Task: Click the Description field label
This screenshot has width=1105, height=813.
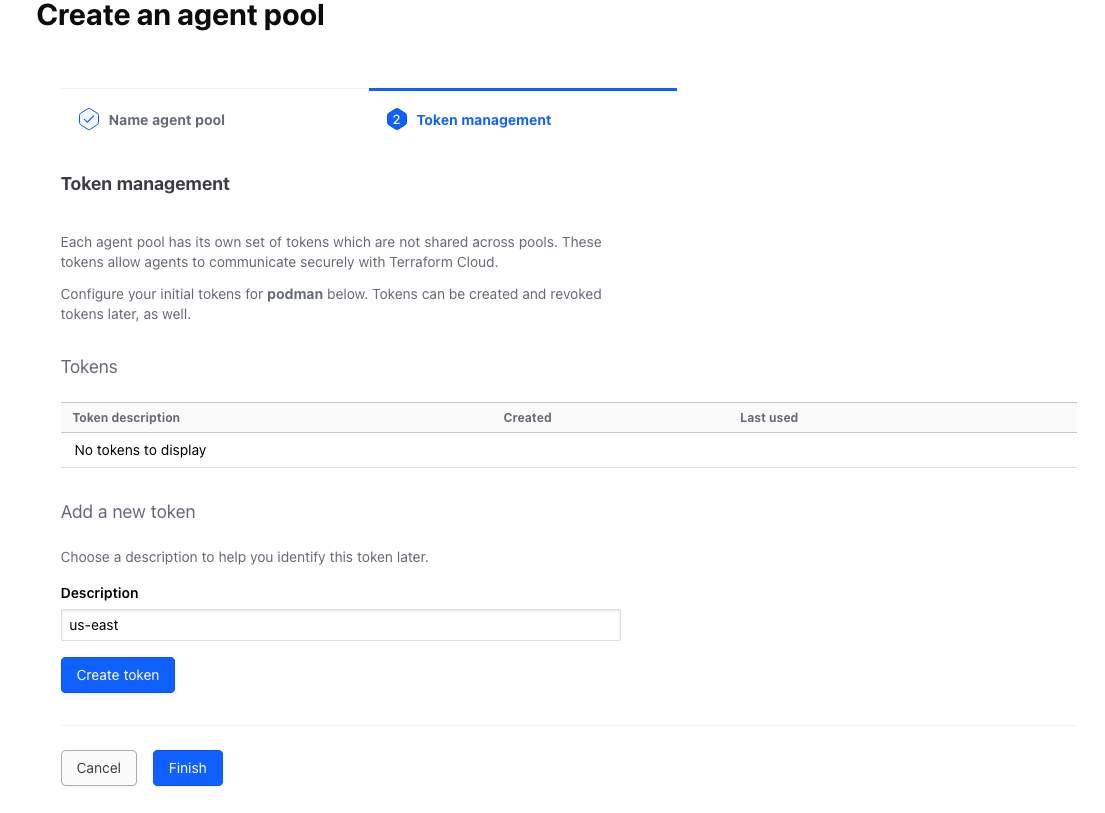Action: pos(99,593)
